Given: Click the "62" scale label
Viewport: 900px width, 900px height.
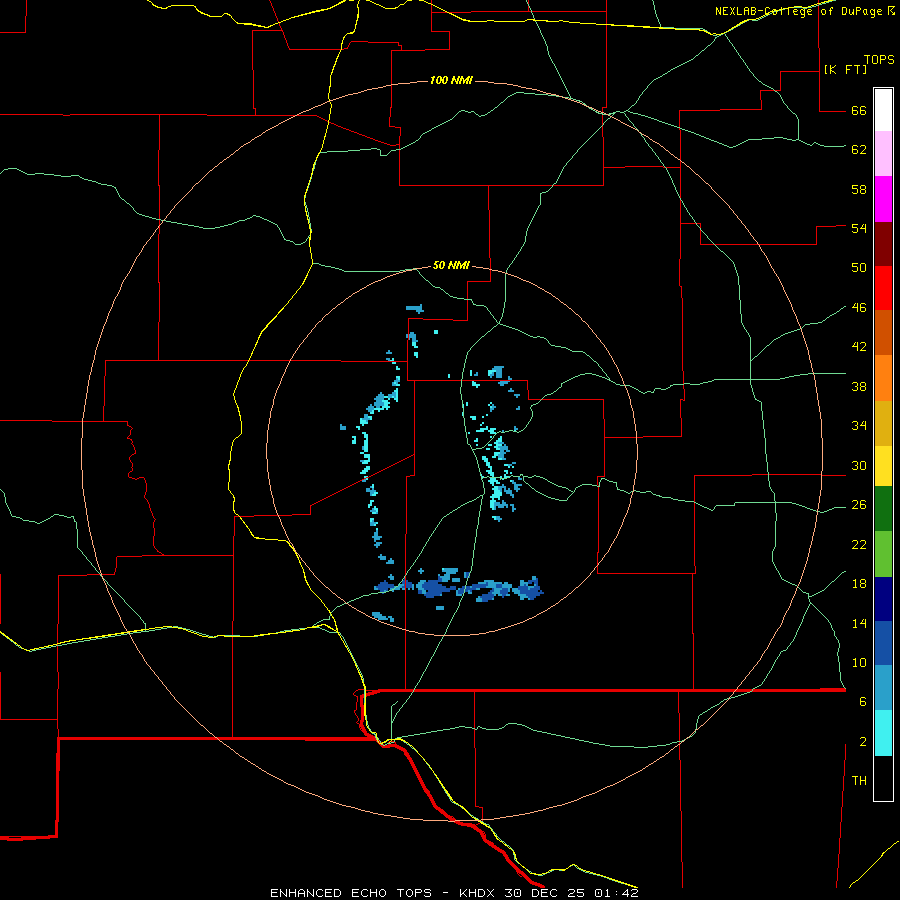Looking at the screenshot, I should pyautogui.click(x=859, y=150).
